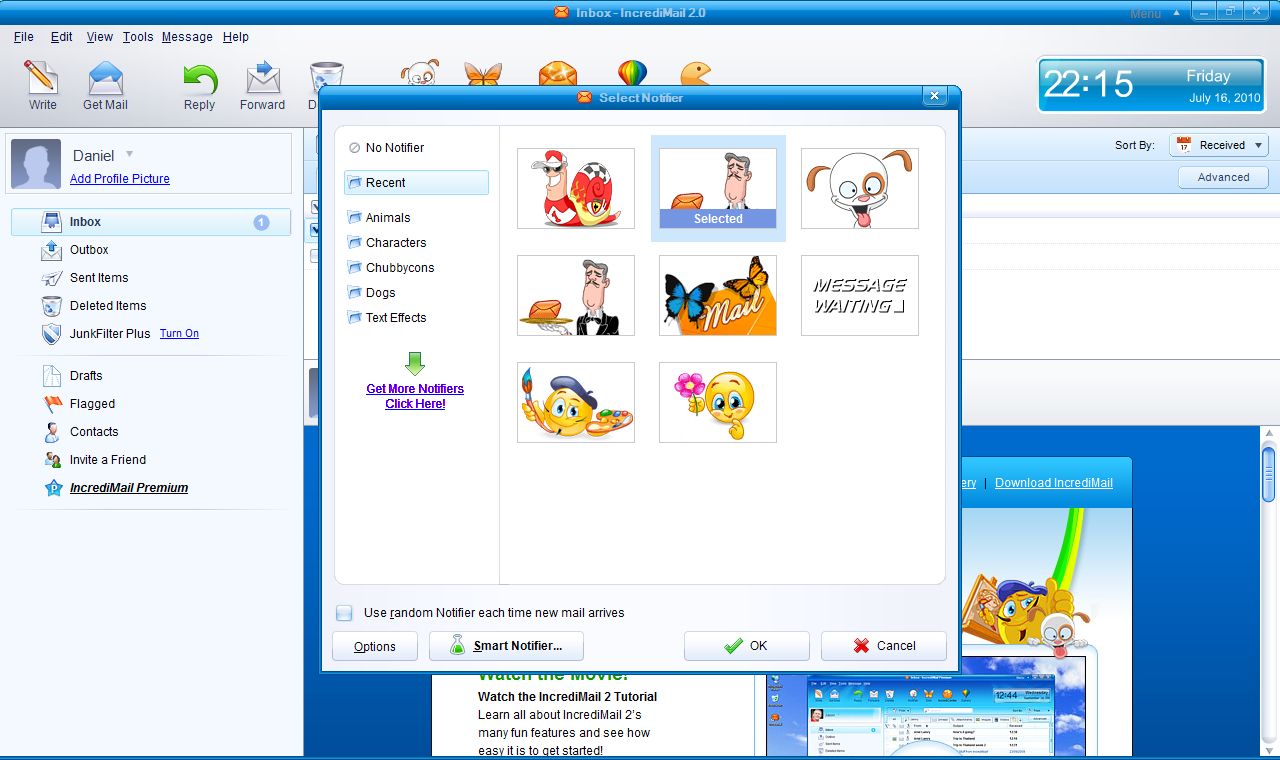Pick the MESSAGE WAITING text notifier
Viewport: 1280px width, 760px height.
[x=860, y=295]
